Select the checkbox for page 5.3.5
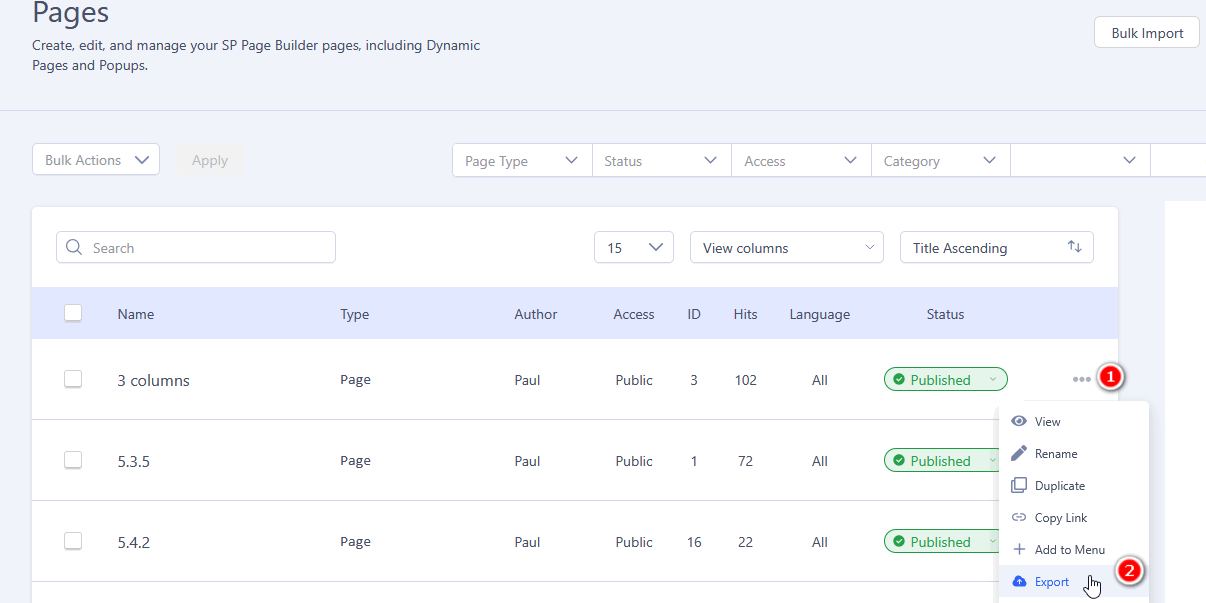The image size is (1206, 603). [73, 460]
